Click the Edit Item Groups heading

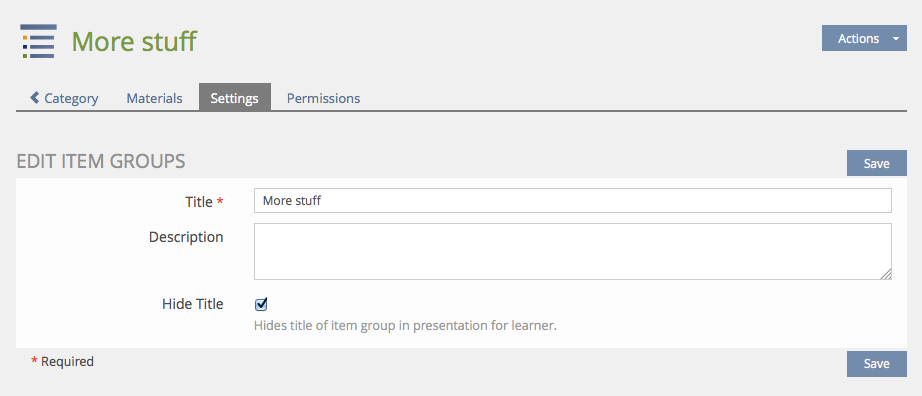[x=101, y=161]
